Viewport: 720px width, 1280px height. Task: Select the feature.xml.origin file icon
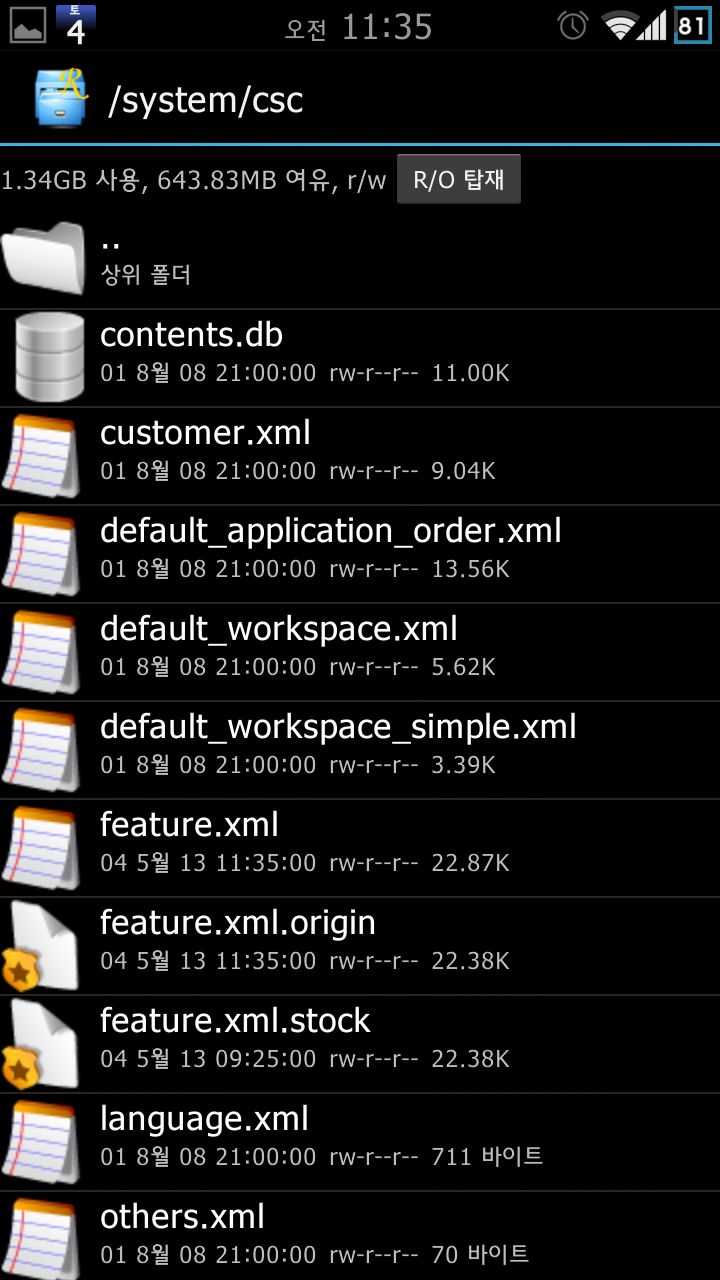click(42, 944)
